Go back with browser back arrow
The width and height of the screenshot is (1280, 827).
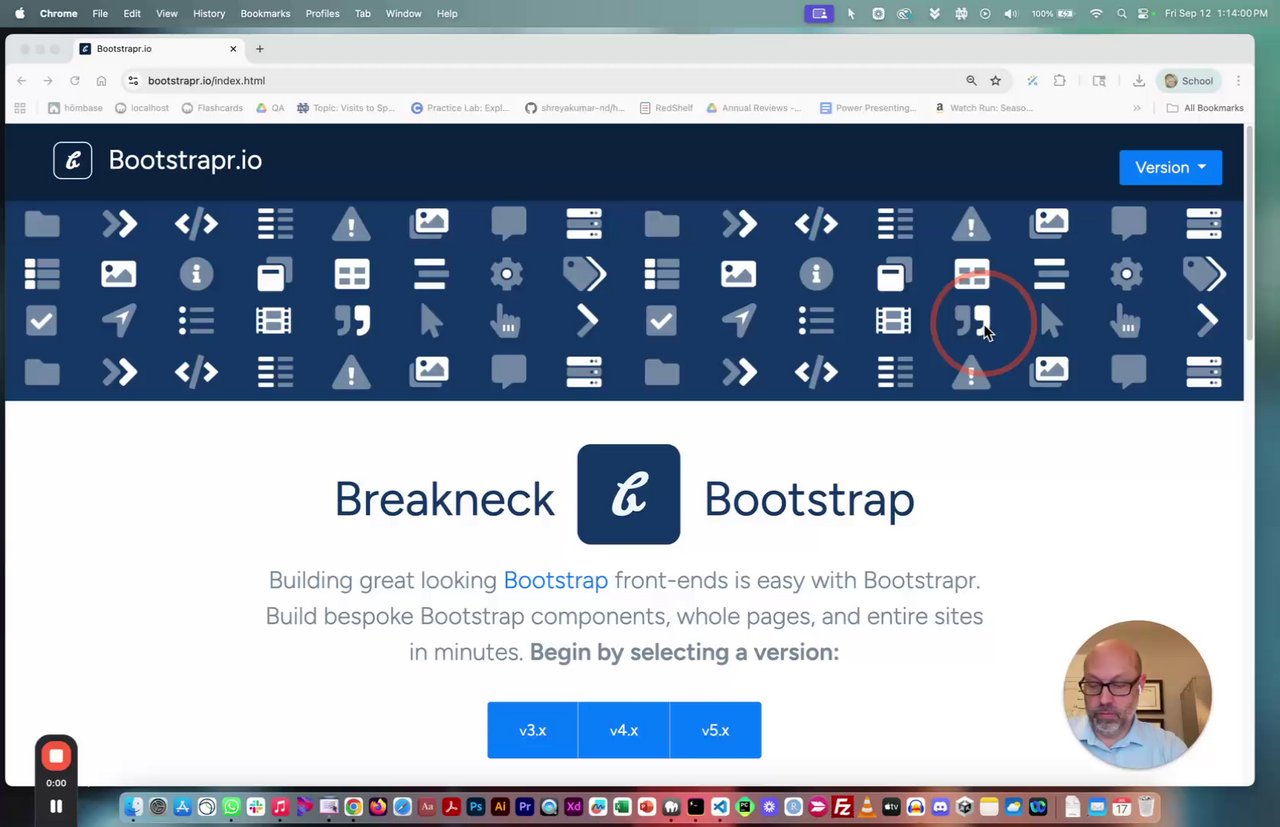[x=21, y=81]
